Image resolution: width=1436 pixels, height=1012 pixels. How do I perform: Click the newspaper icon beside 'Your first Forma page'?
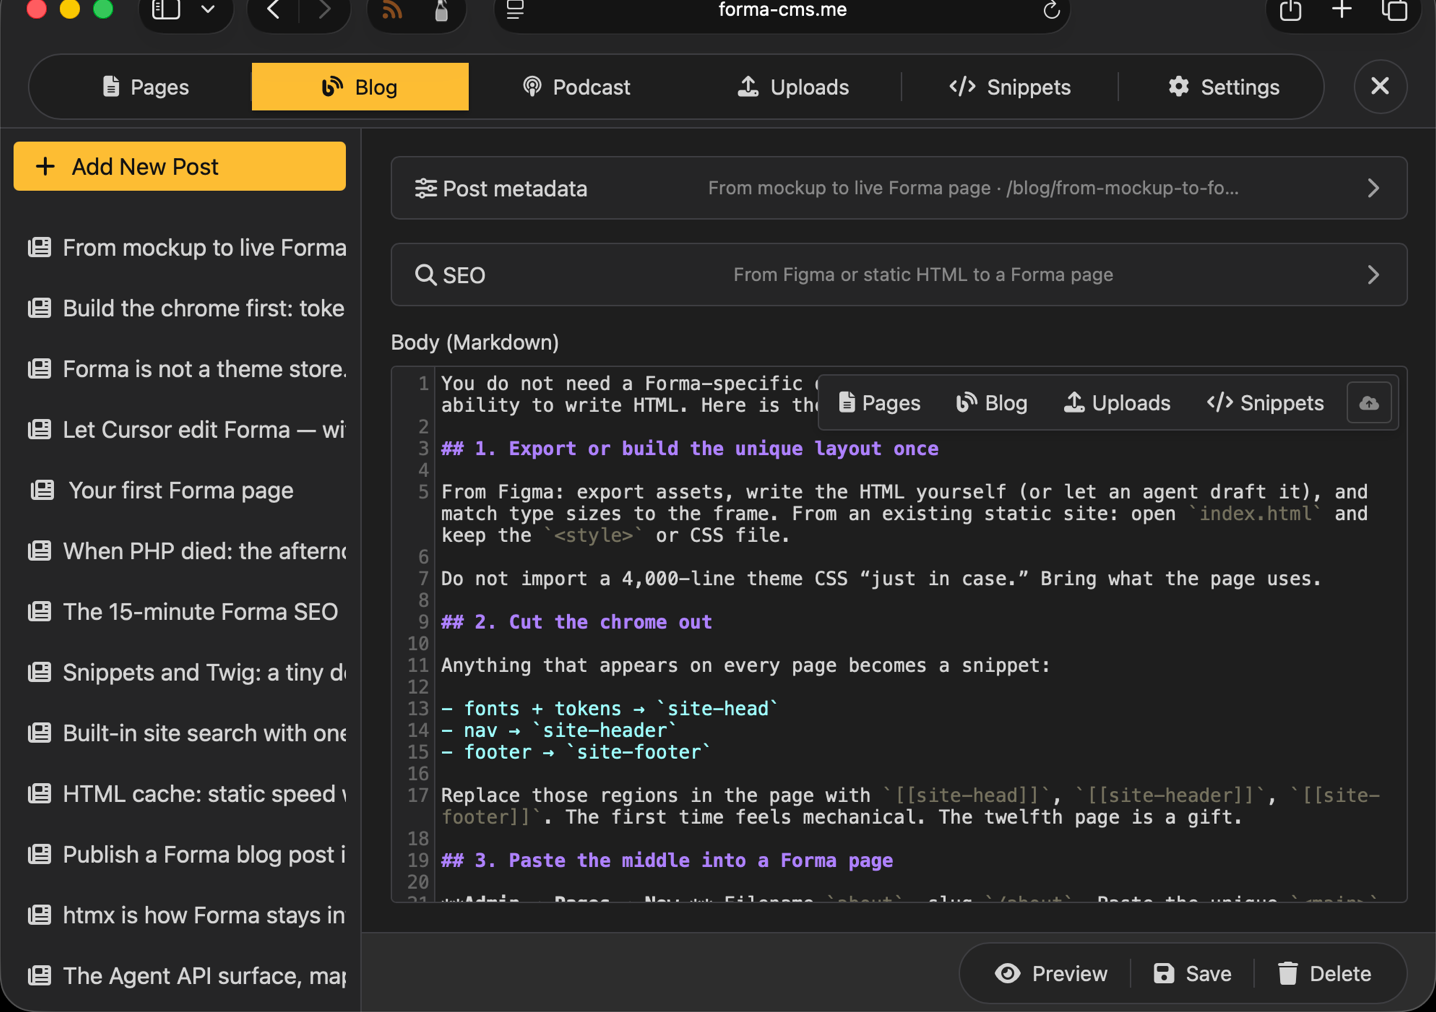coord(42,490)
